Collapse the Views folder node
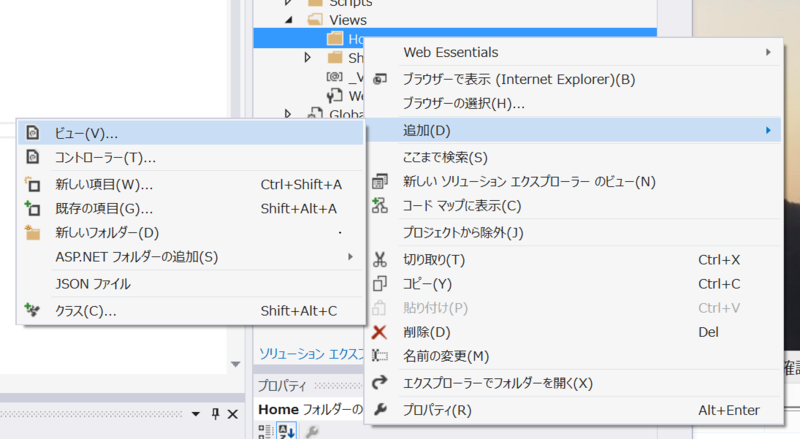This screenshot has height=439, width=800. click(289, 20)
